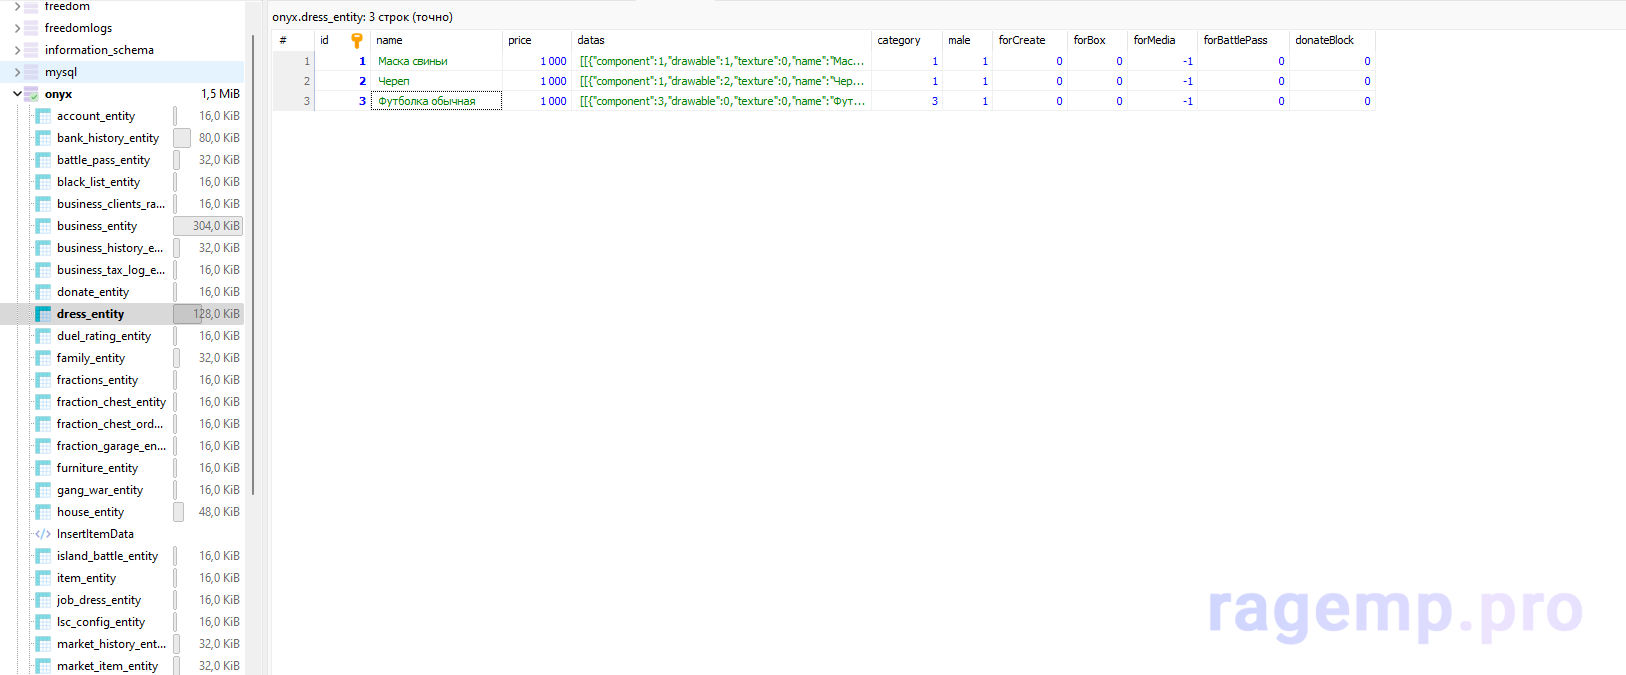
Task: Click the dress_entity table icon
Action: pos(43,314)
